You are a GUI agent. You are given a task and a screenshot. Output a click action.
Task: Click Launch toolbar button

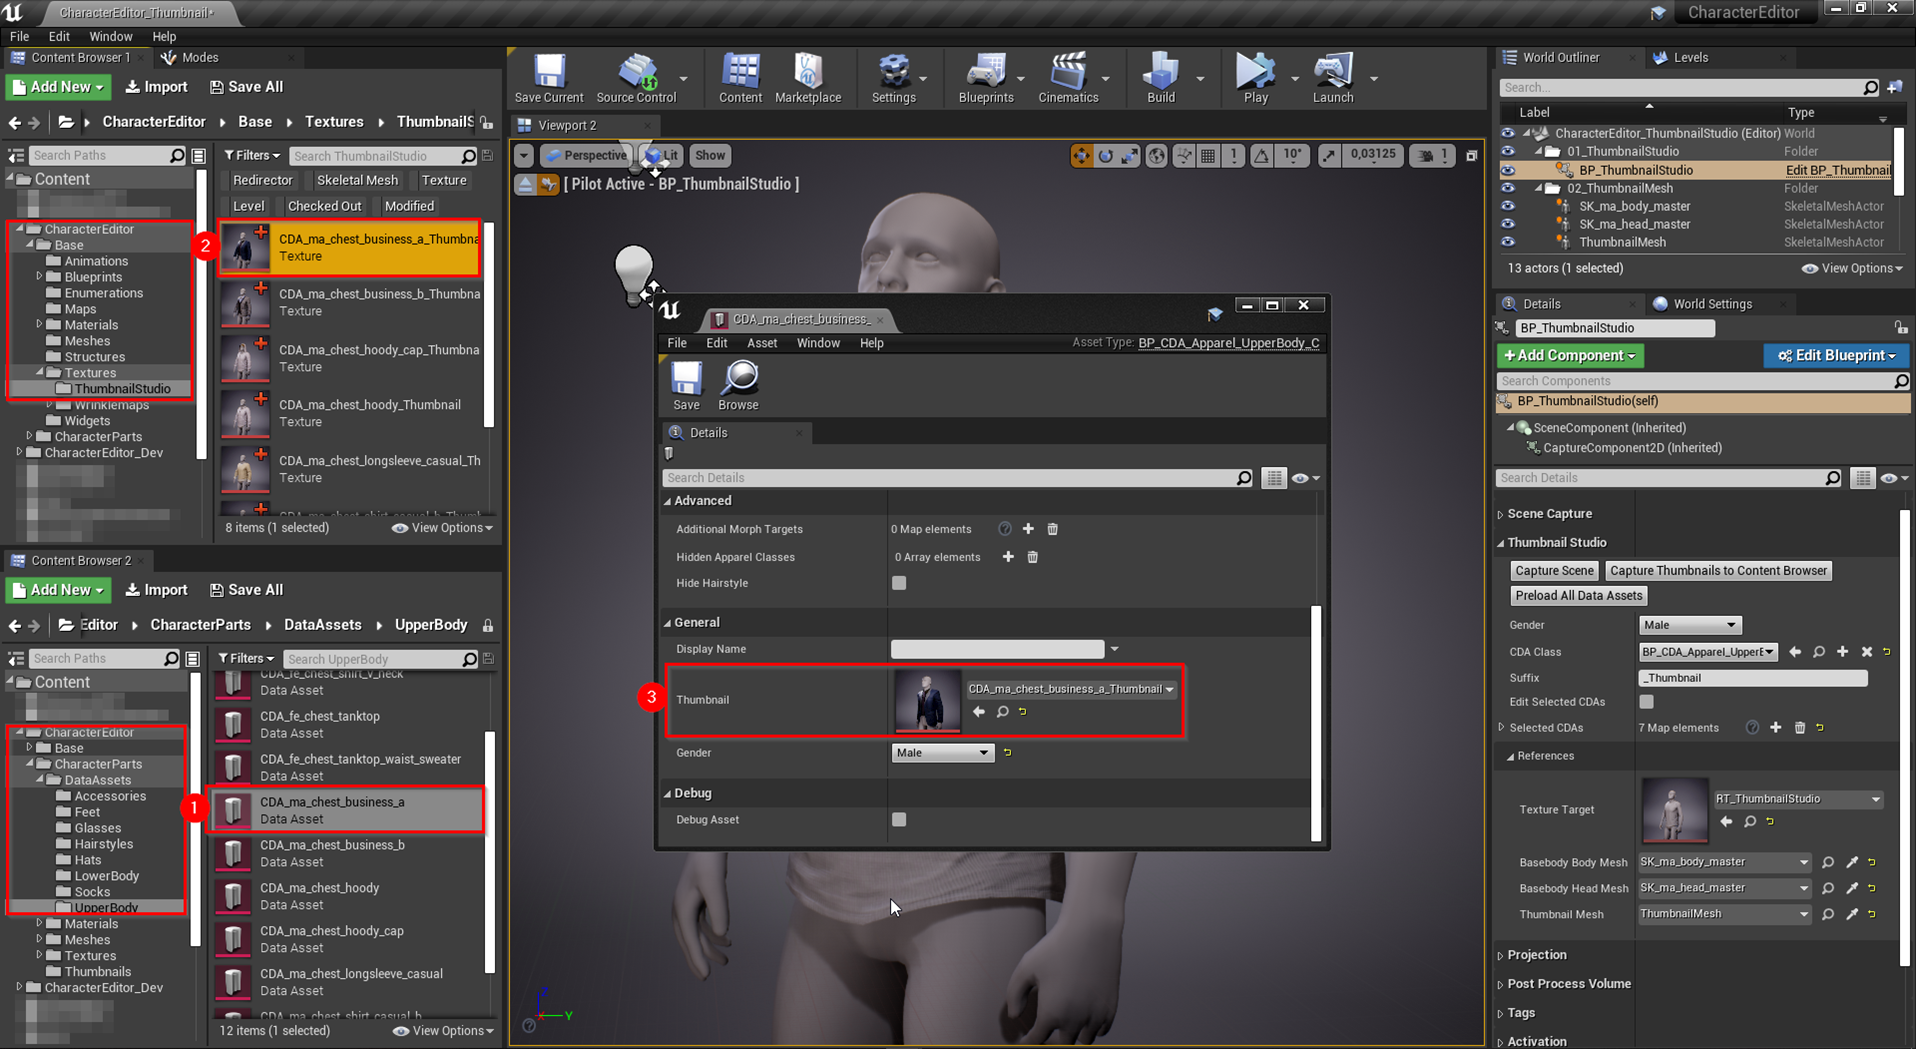[x=1333, y=78]
